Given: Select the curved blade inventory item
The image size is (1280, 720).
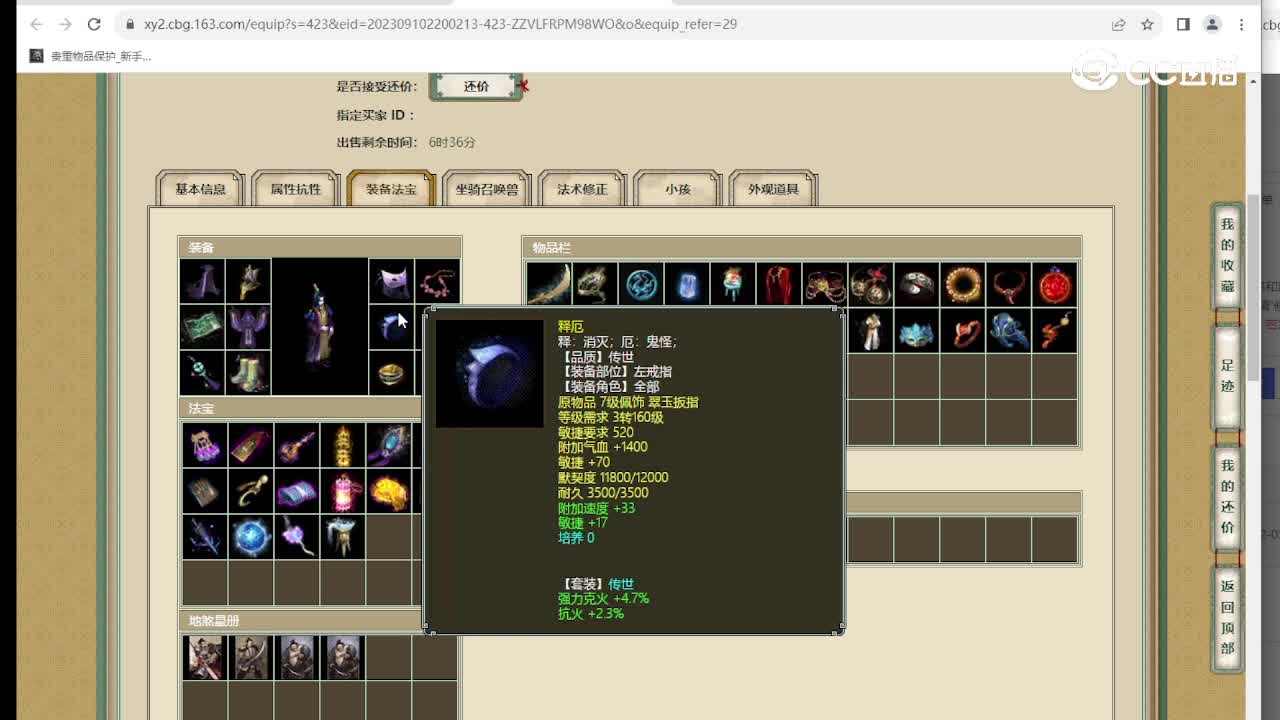Looking at the screenshot, I should tap(549, 284).
